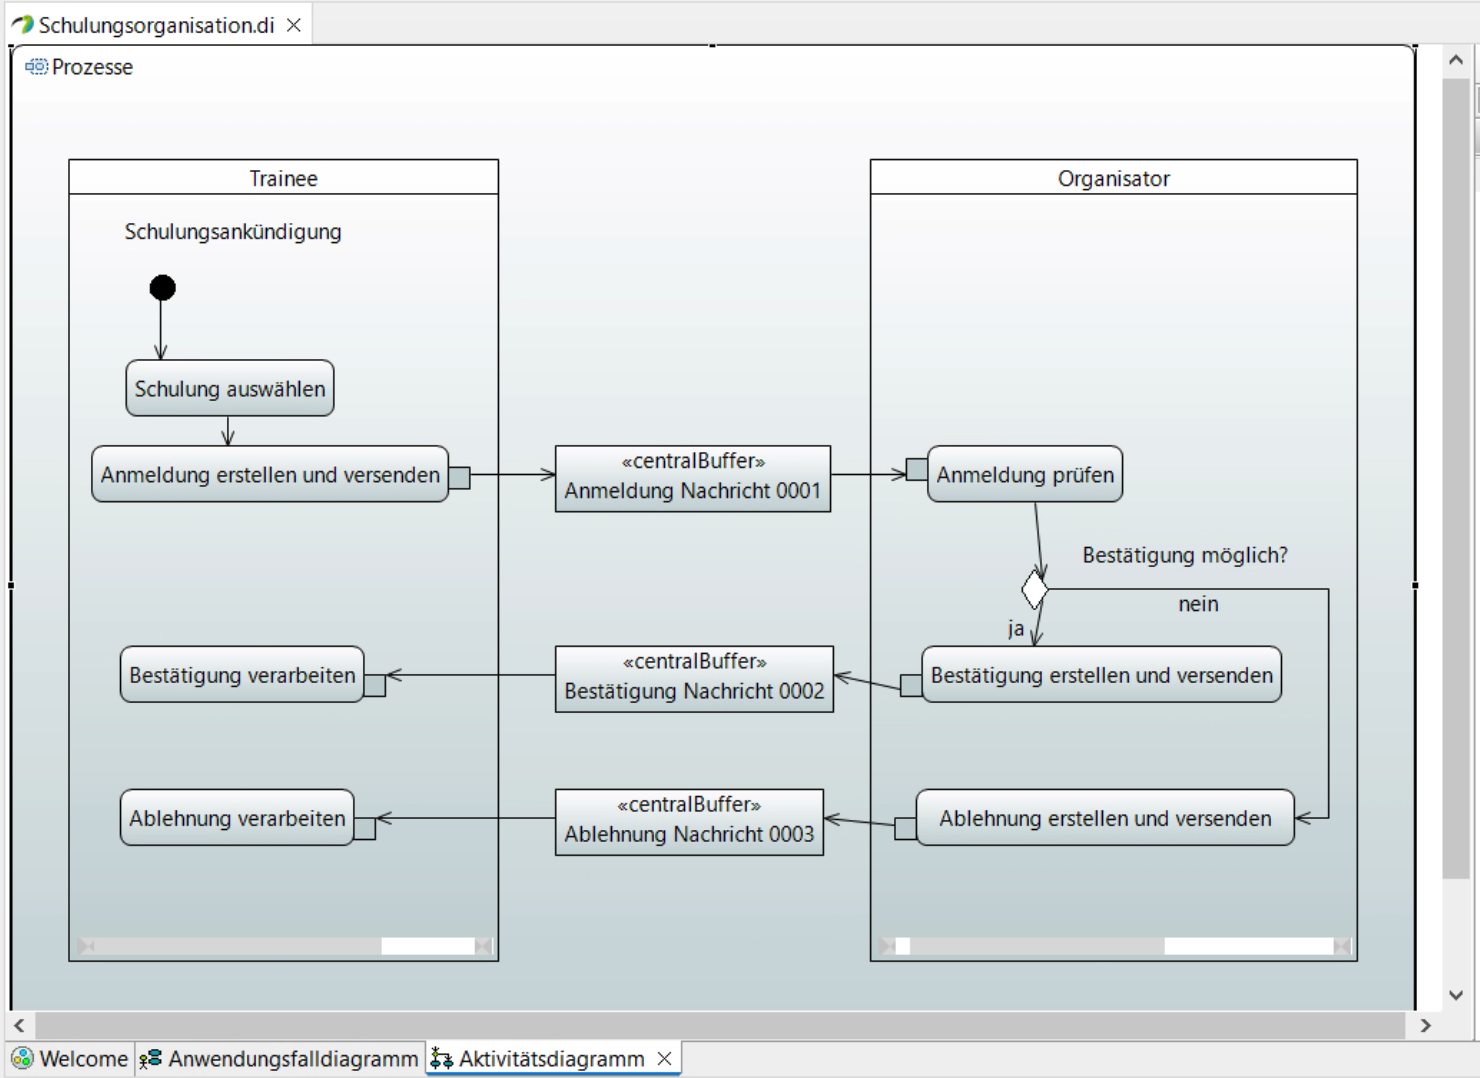Select the Schulungsankündigung label

click(233, 231)
